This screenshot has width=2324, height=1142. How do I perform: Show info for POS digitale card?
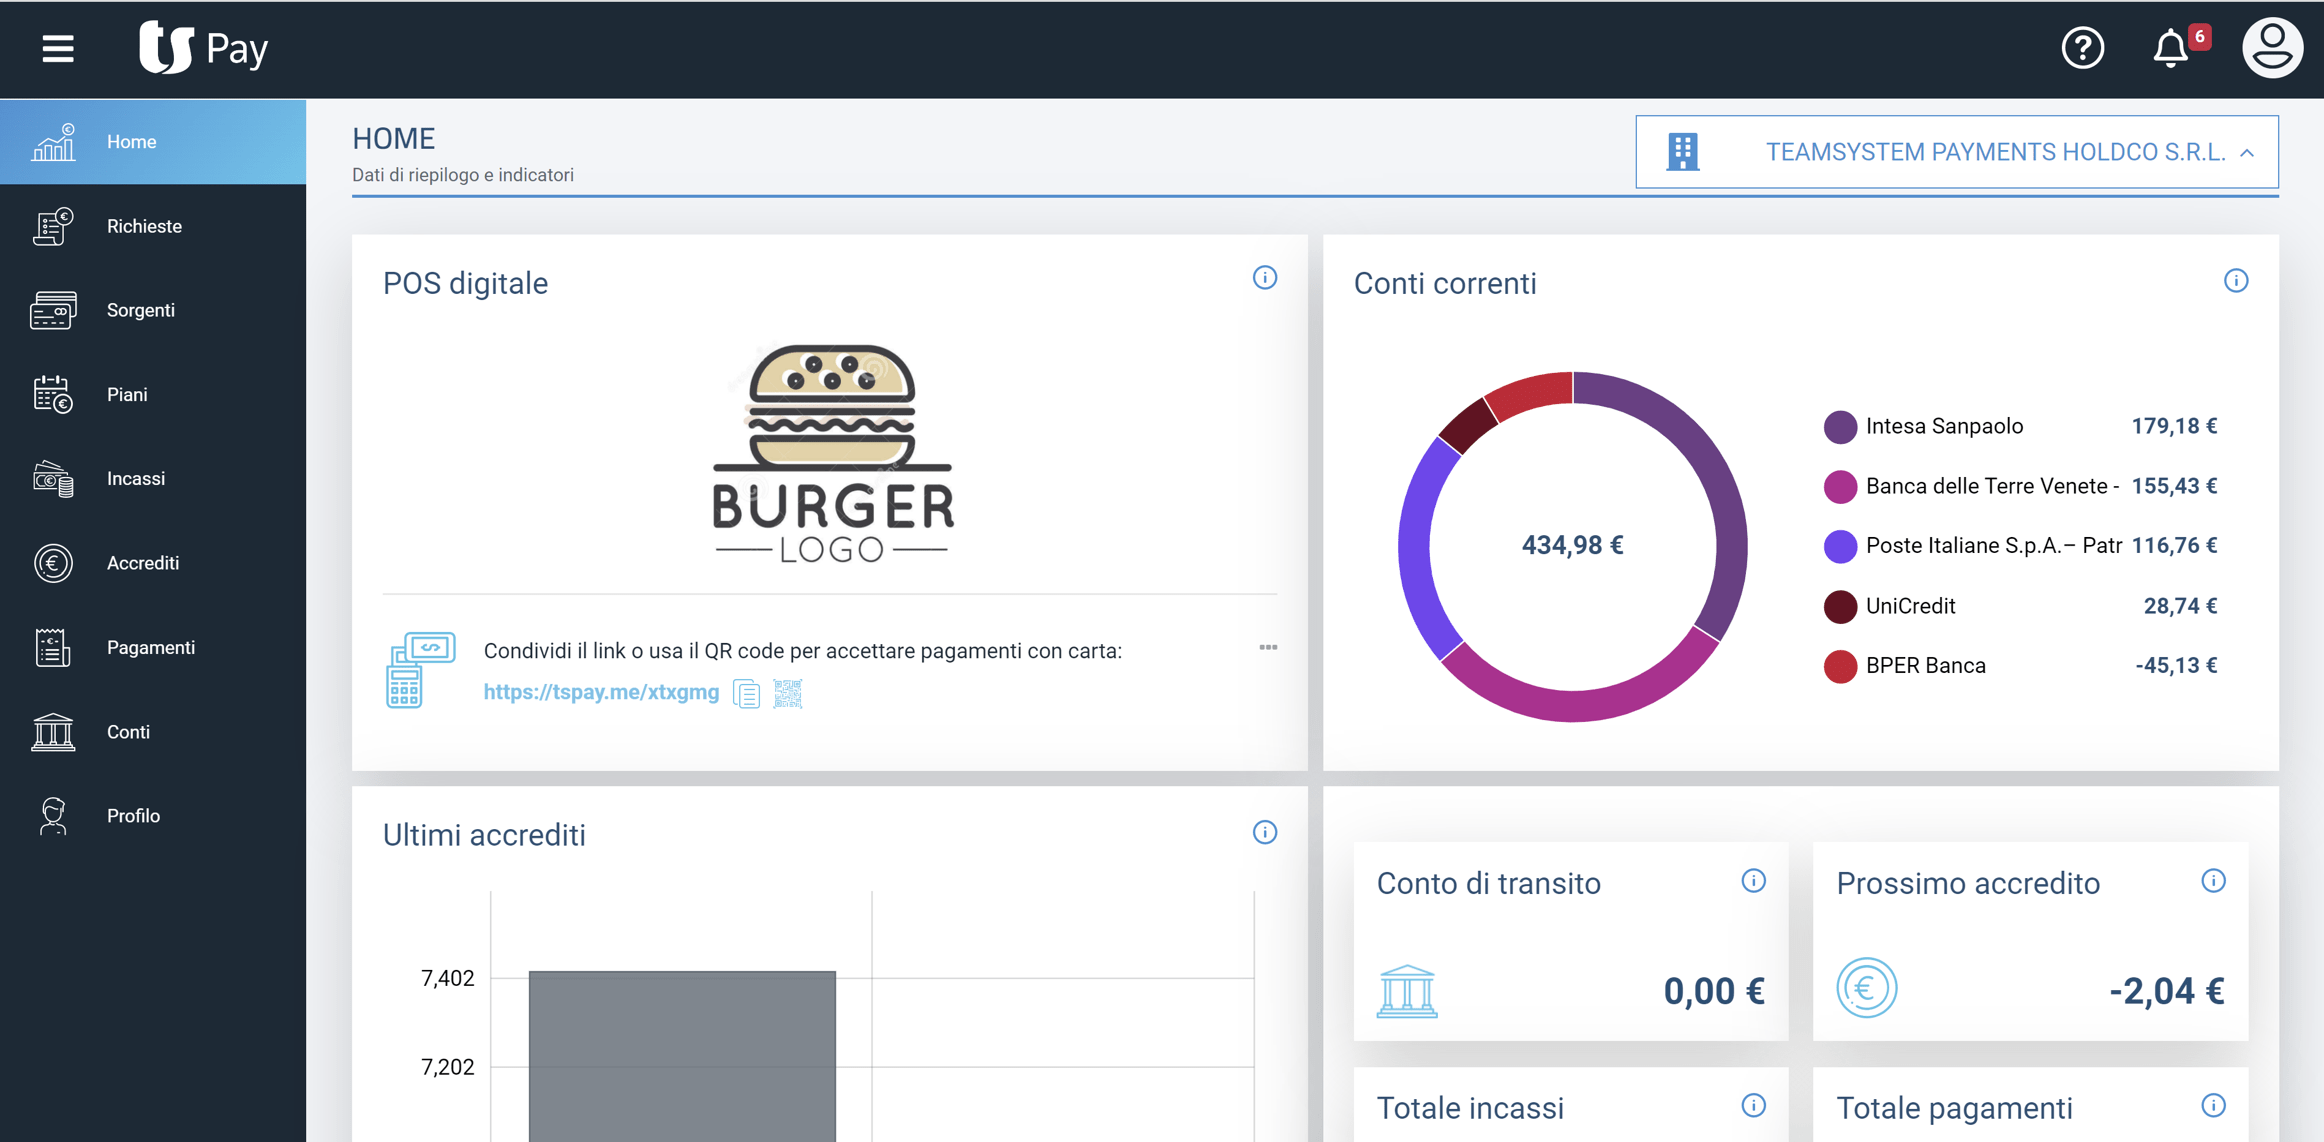coord(1265,278)
